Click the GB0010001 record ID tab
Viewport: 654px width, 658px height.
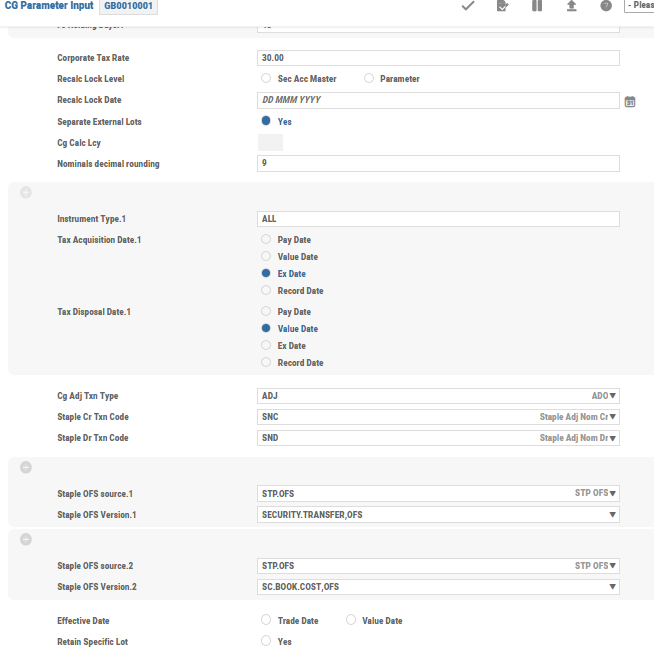128,6
